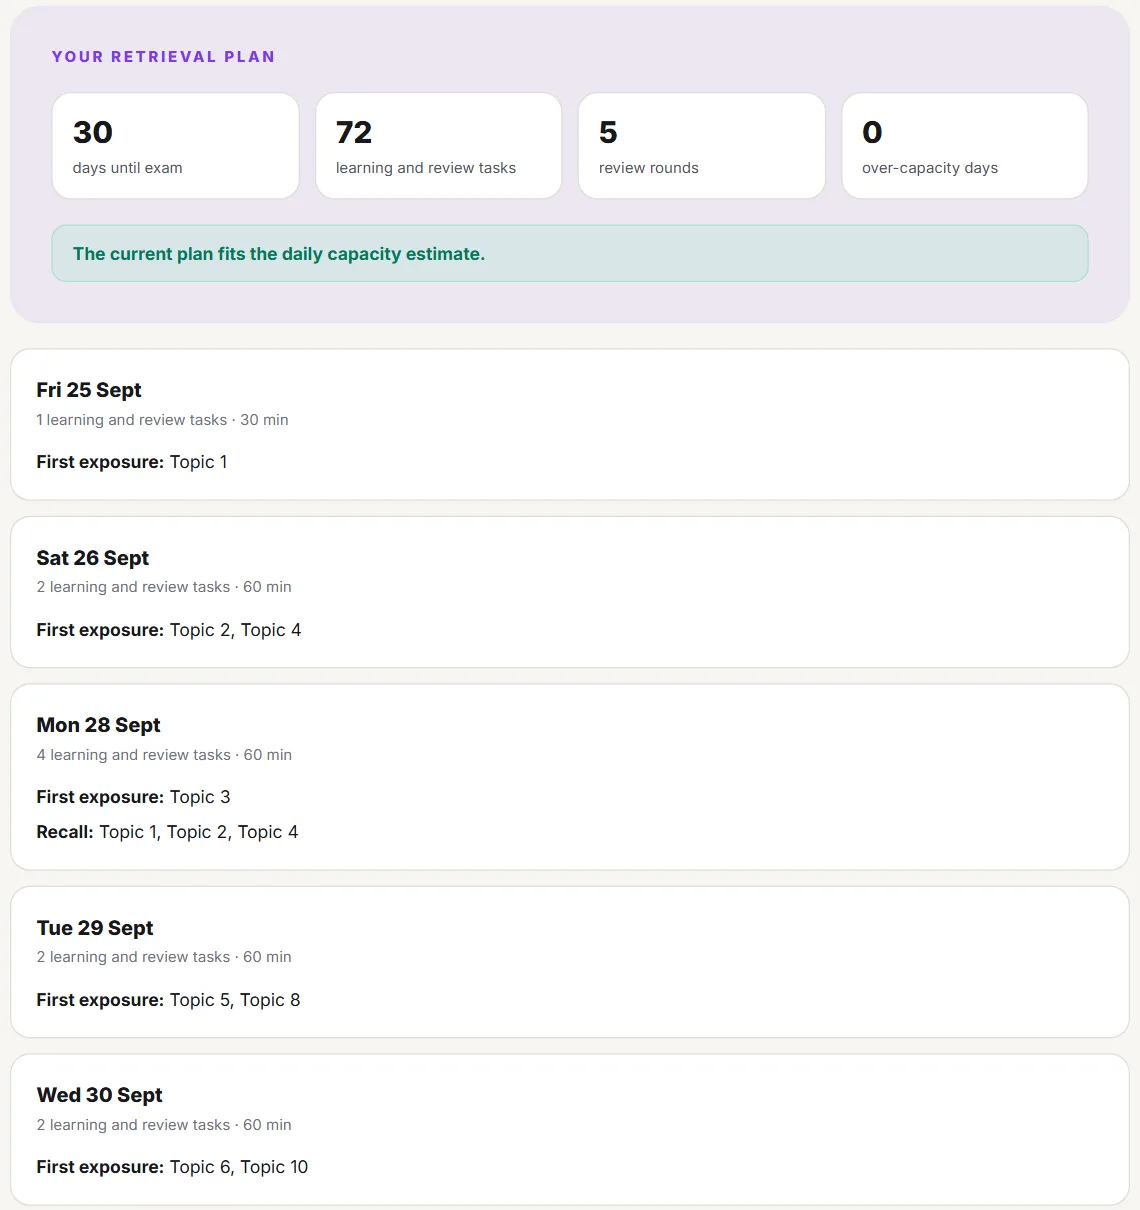1140x1210 pixels.
Task: Select the 30 days until exam card
Action: (176, 146)
